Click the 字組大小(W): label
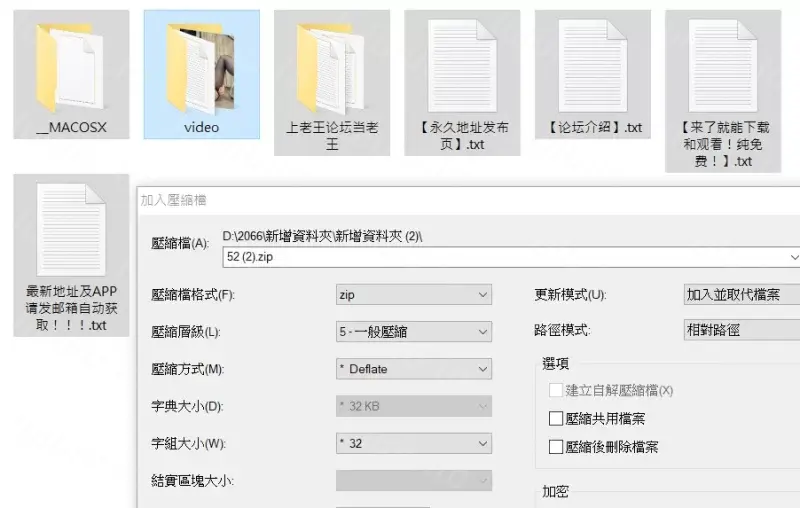 coord(189,444)
